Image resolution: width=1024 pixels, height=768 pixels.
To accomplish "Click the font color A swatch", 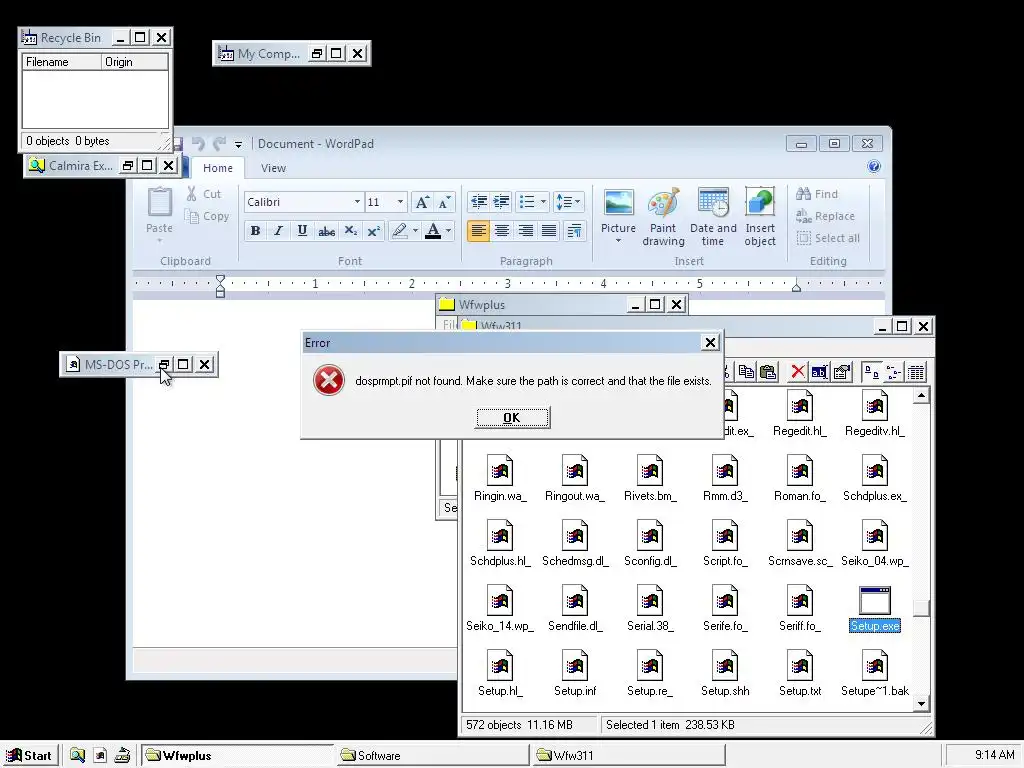I will (x=432, y=231).
